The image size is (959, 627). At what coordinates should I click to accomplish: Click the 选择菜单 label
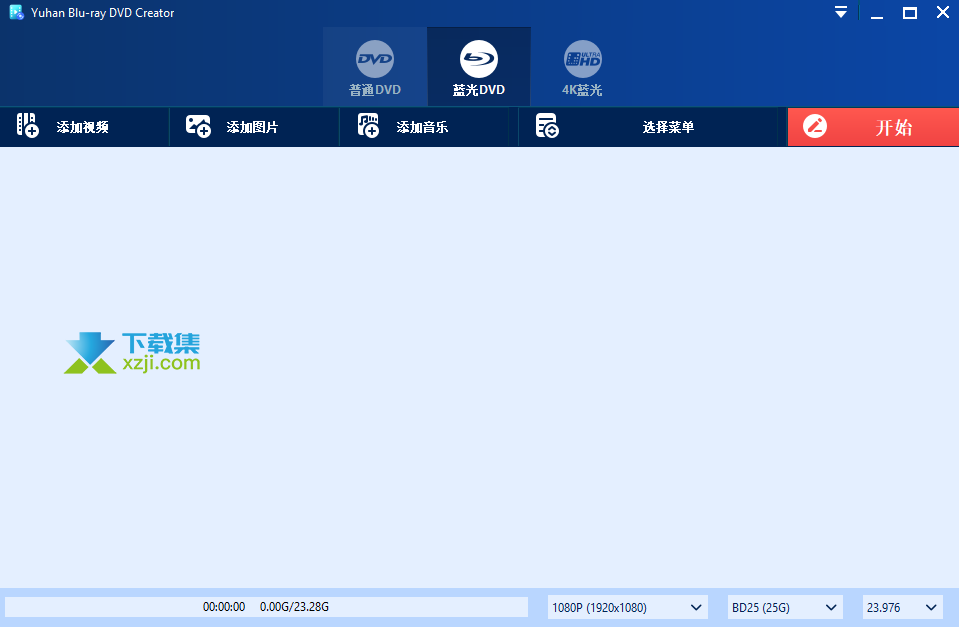pyautogui.click(x=668, y=127)
